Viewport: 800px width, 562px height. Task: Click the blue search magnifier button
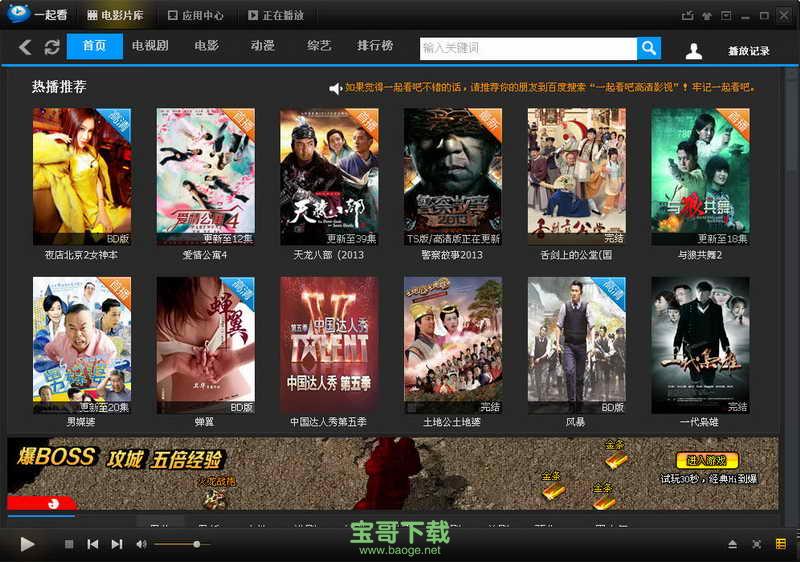click(649, 48)
